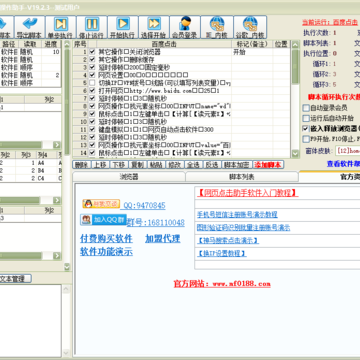Open 神马搜索点击演示 link

click(228, 240)
